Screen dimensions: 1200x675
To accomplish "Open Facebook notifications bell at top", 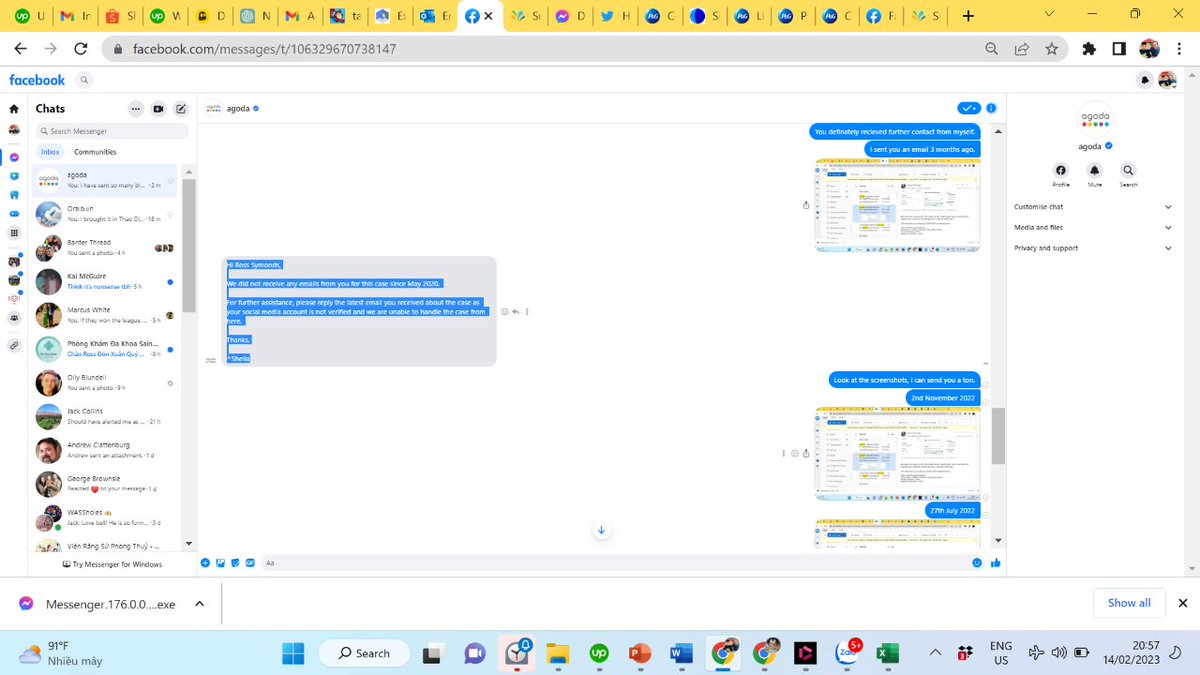I will 1145,80.
